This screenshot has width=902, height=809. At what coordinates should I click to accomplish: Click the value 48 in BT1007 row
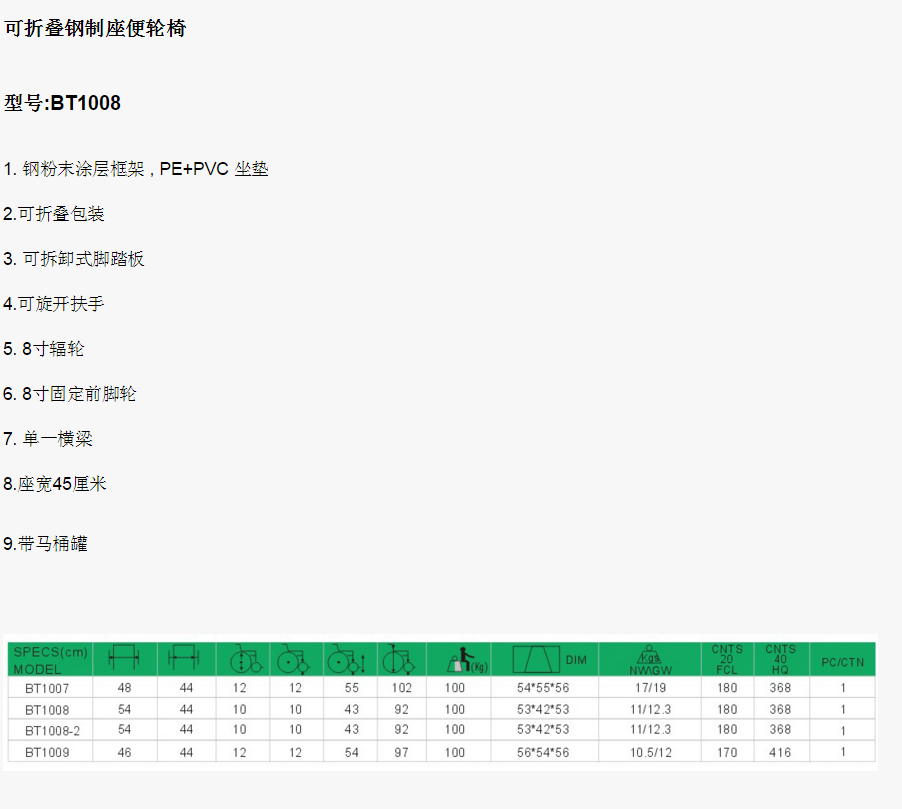pyautogui.click(x=124, y=688)
